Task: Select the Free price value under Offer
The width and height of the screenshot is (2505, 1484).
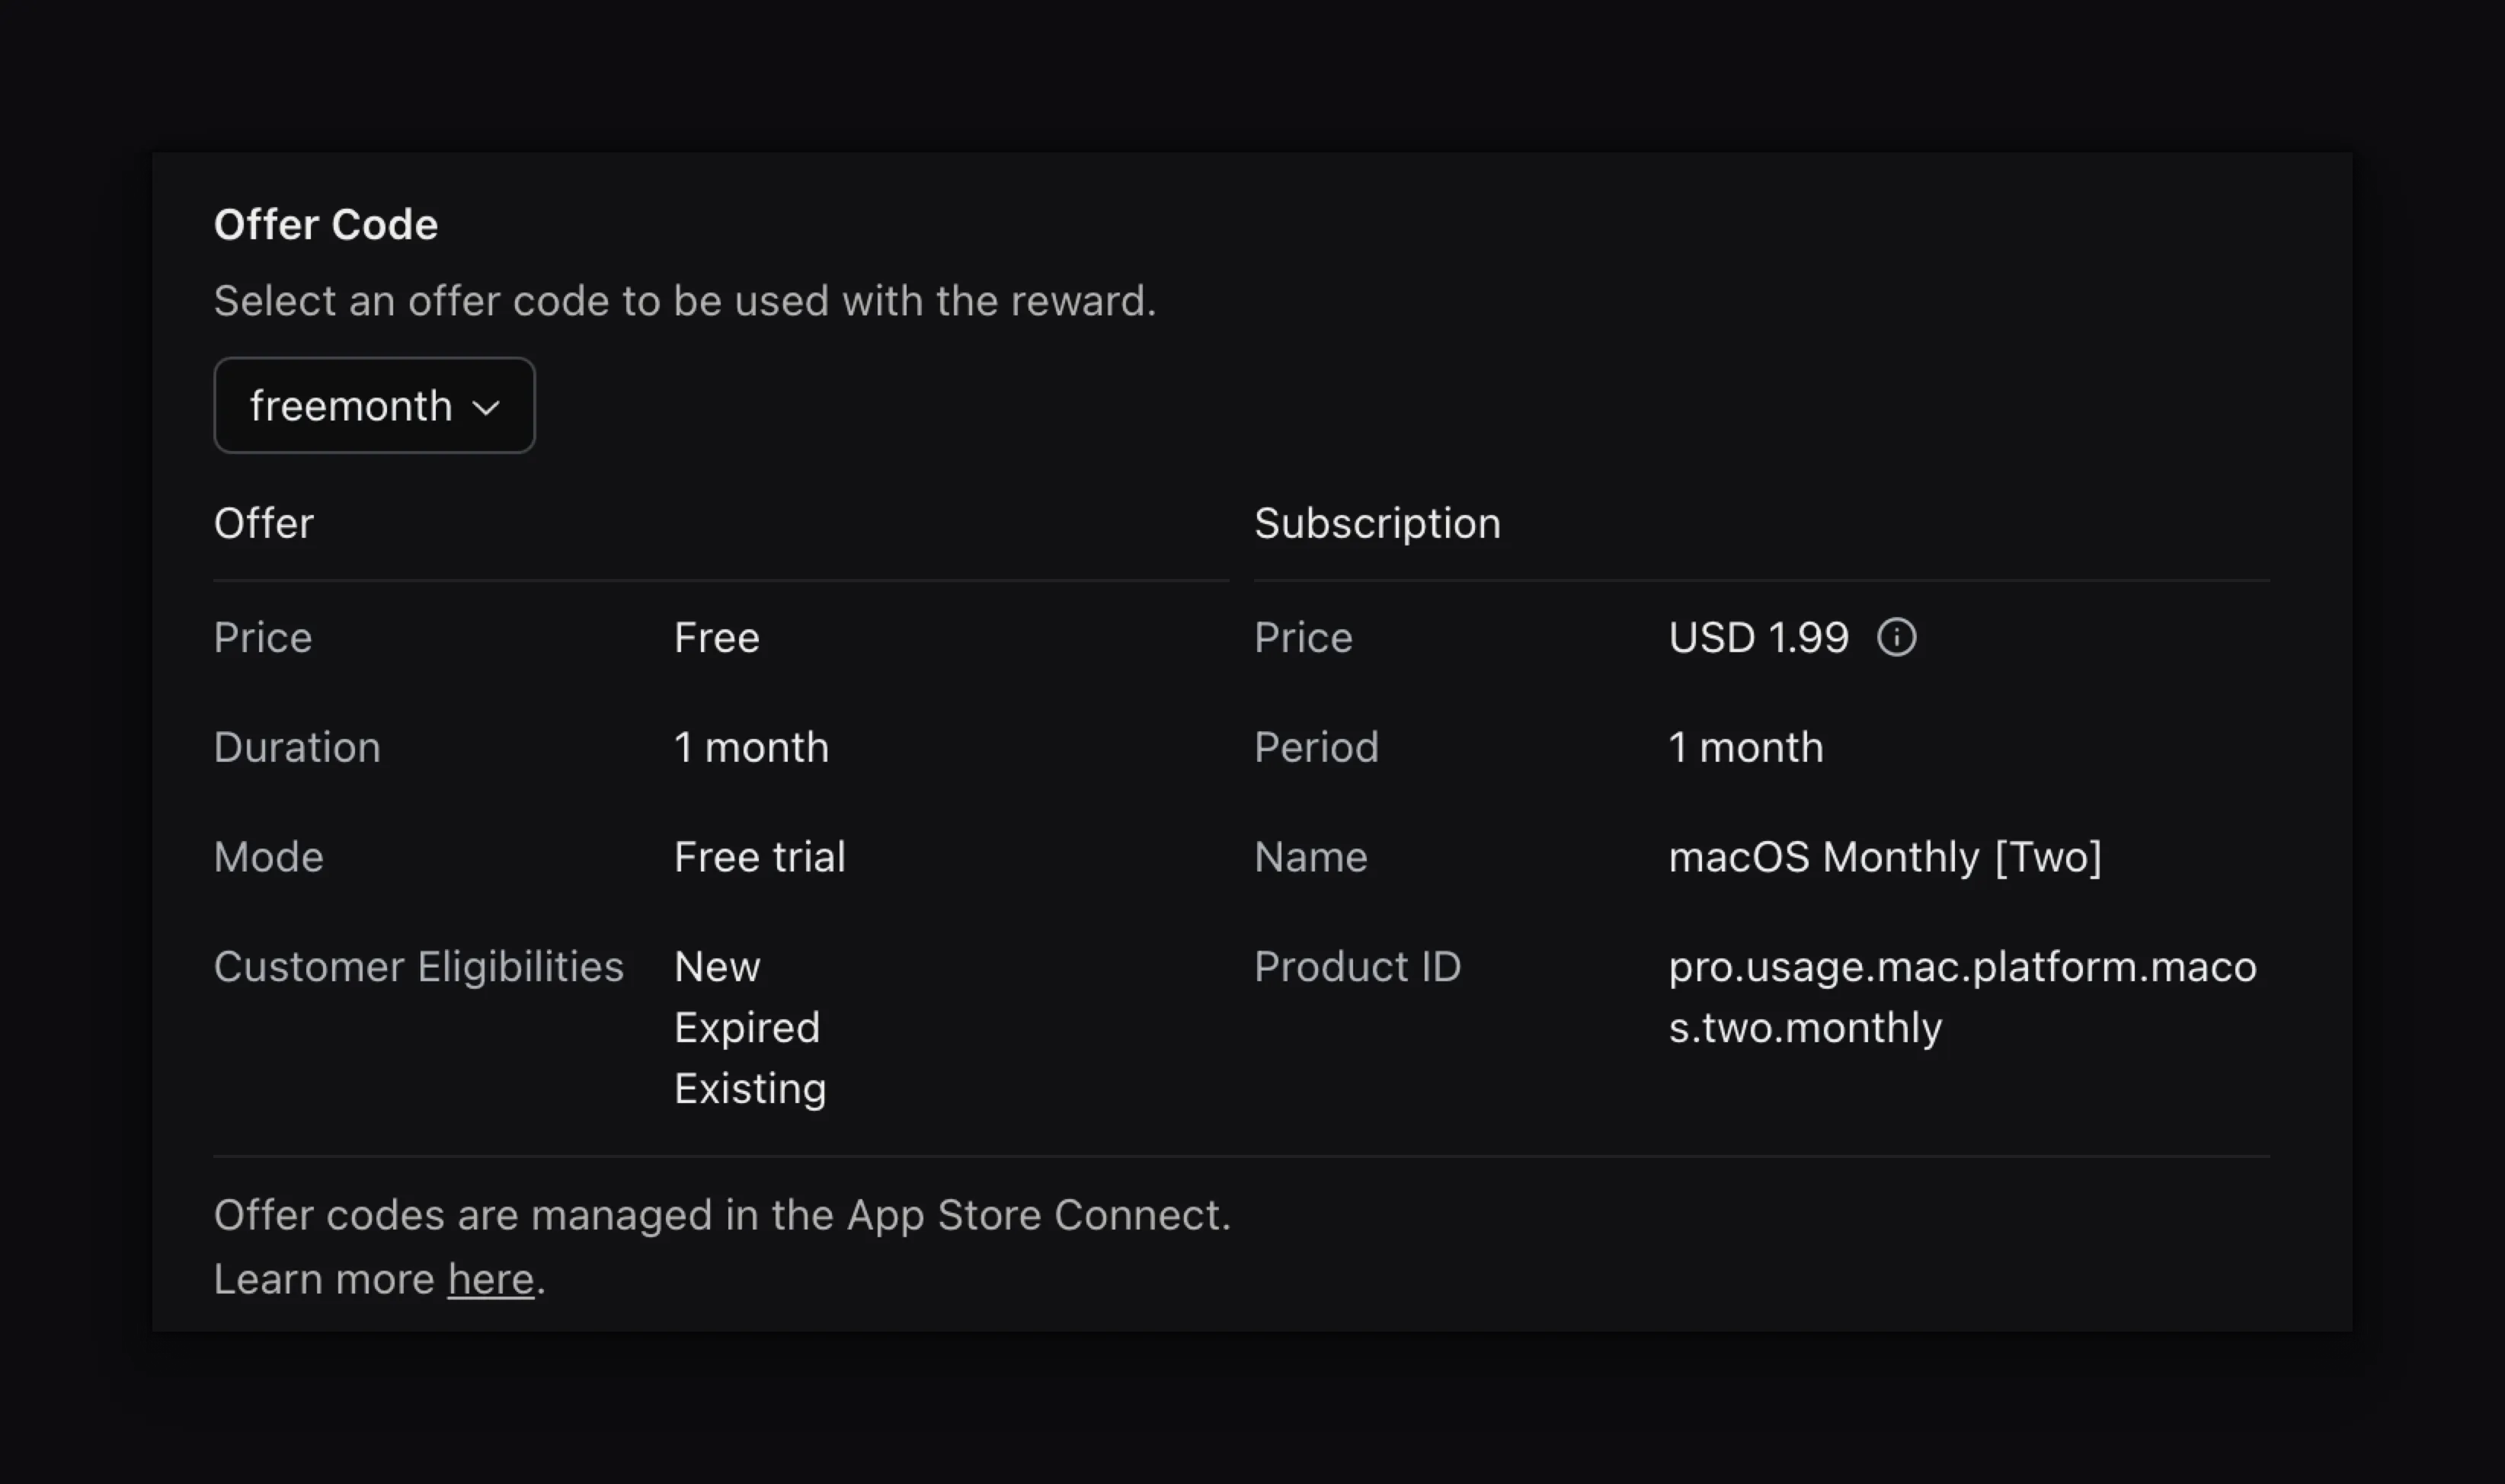Action: tap(716, 637)
